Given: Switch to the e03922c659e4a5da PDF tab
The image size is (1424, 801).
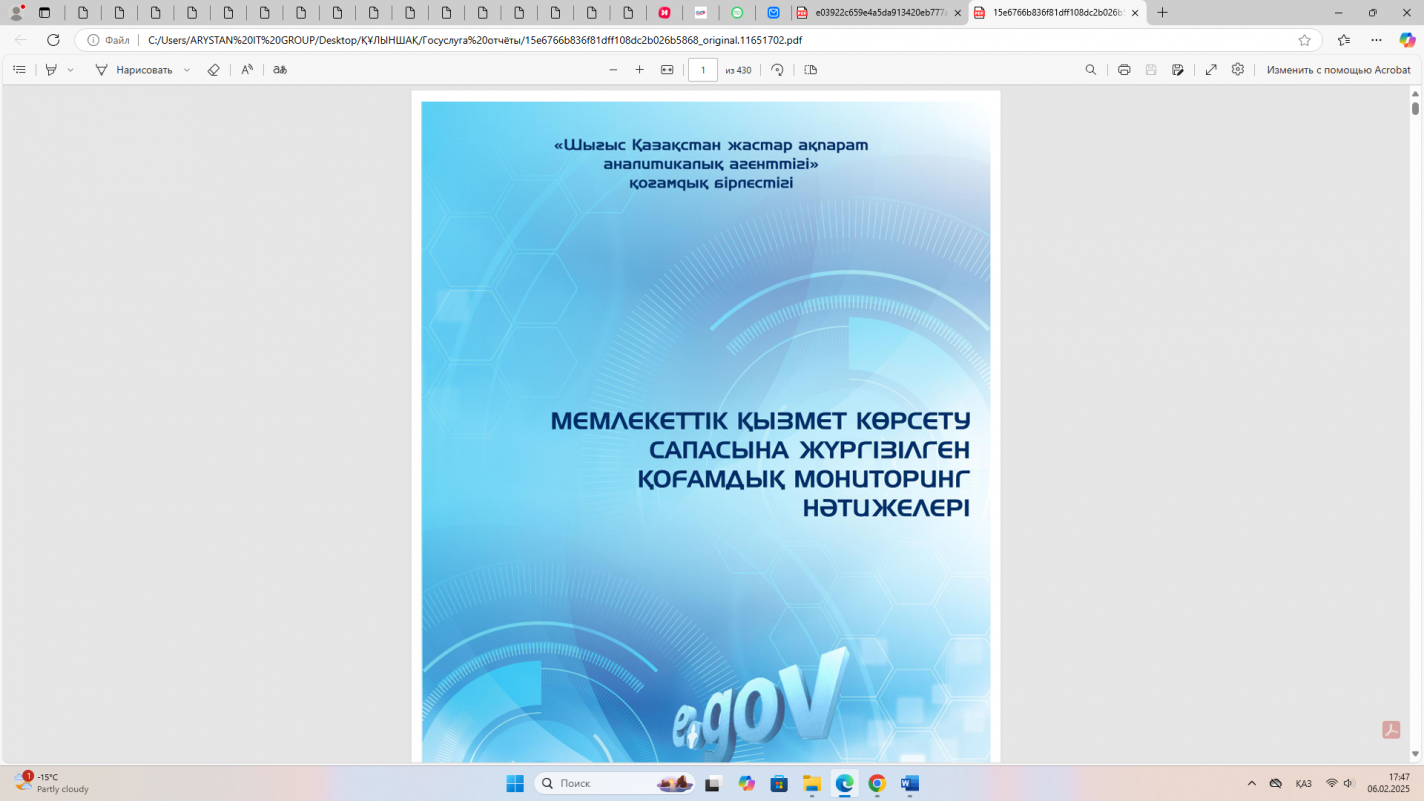Looking at the screenshot, I should tap(877, 13).
